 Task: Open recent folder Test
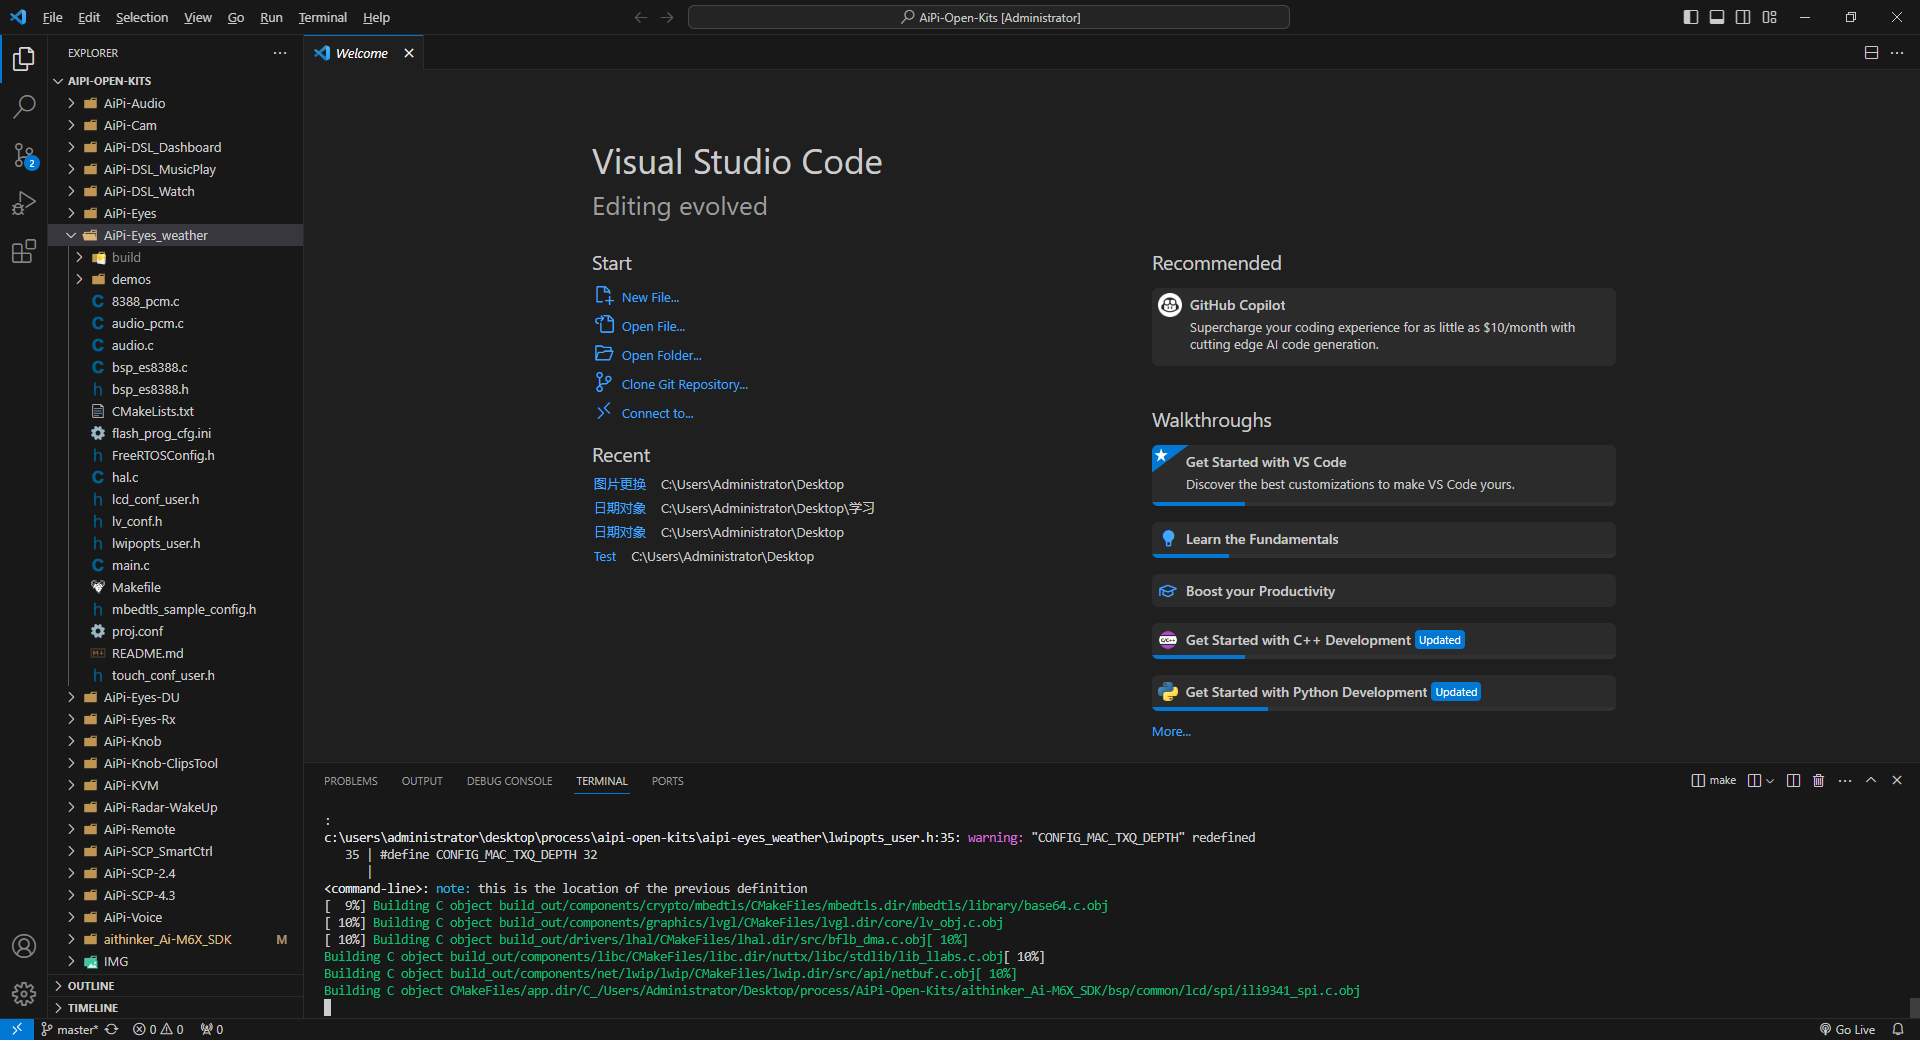605,556
